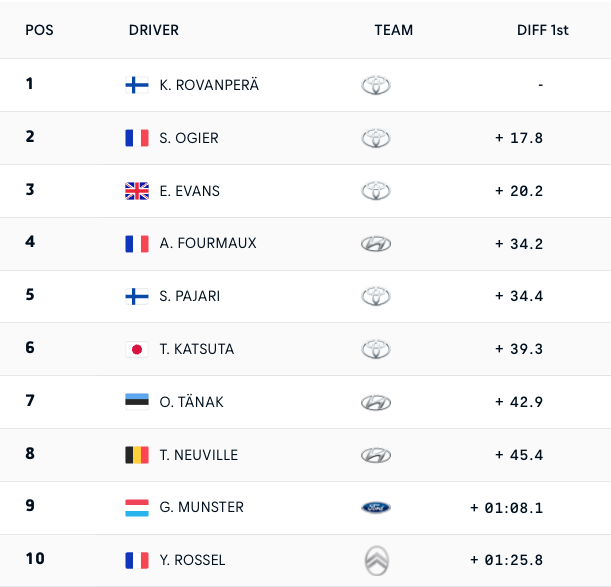The height and width of the screenshot is (587, 611).
Task: Click Citroën logo in Y. Rossel's row
Action: coord(376,560)
